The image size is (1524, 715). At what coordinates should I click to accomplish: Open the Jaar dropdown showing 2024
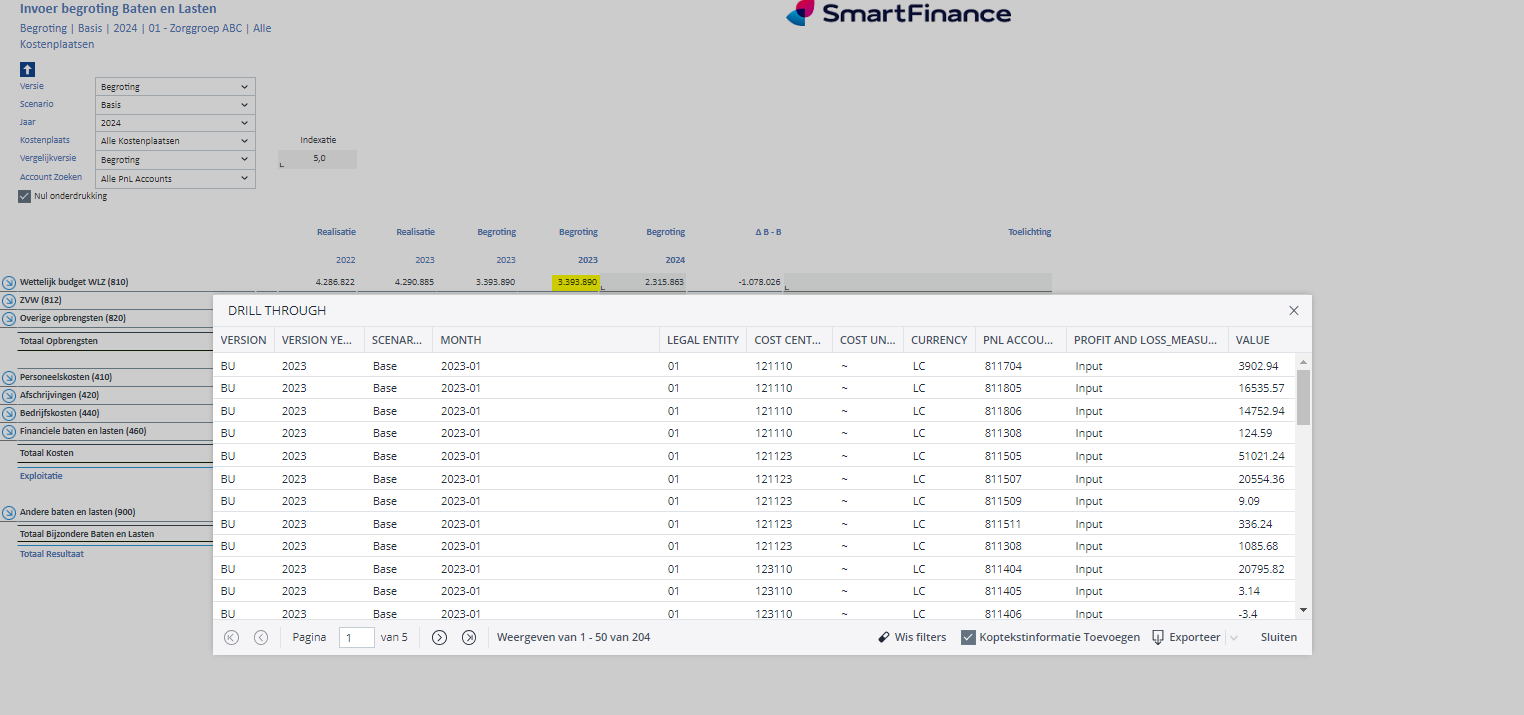coord(175,123)
